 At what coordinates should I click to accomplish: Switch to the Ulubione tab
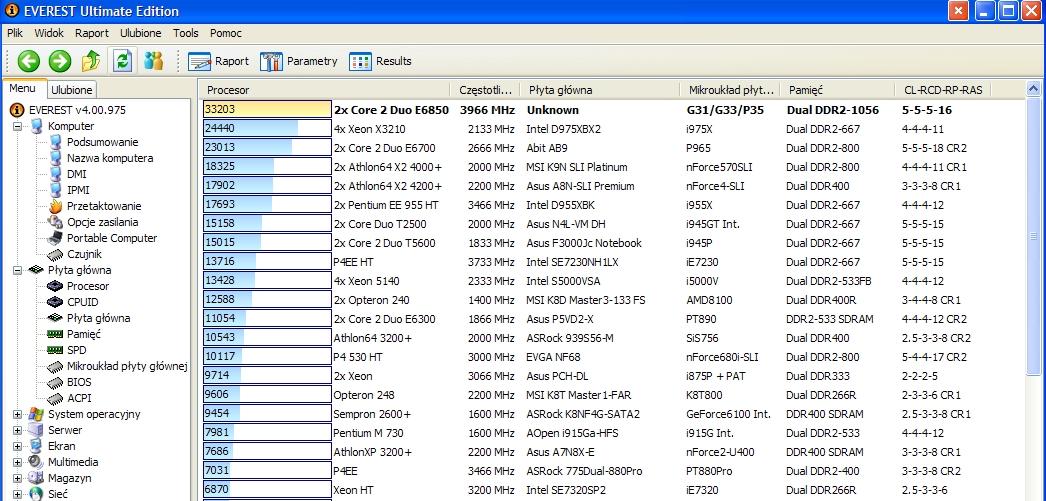72,90
